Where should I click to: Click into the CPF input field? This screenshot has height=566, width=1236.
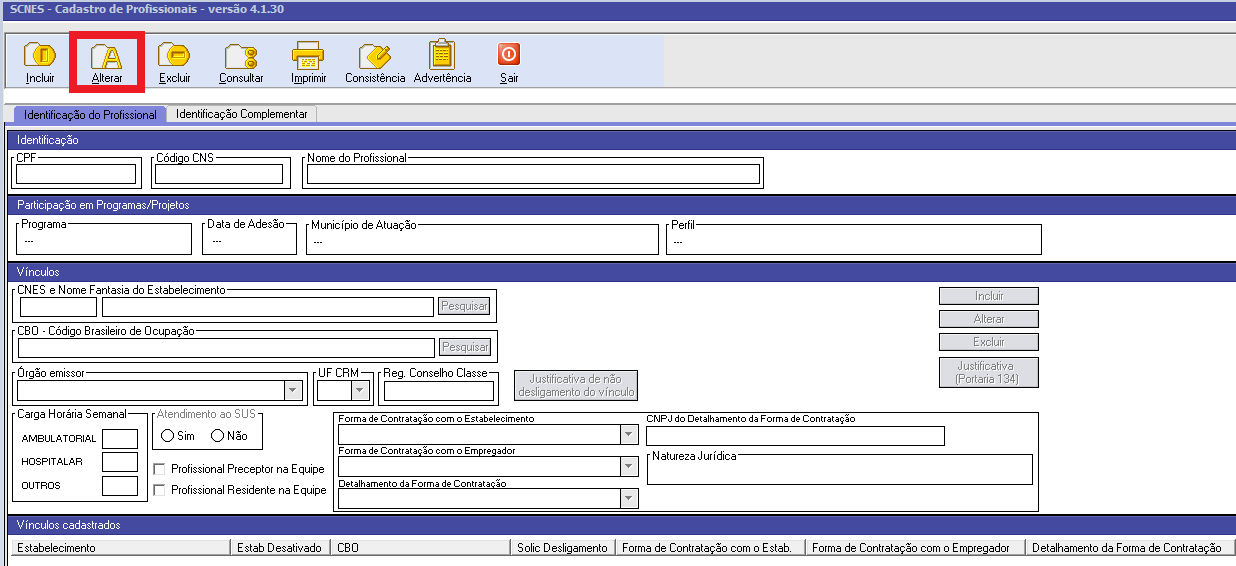tap(76, 175)
